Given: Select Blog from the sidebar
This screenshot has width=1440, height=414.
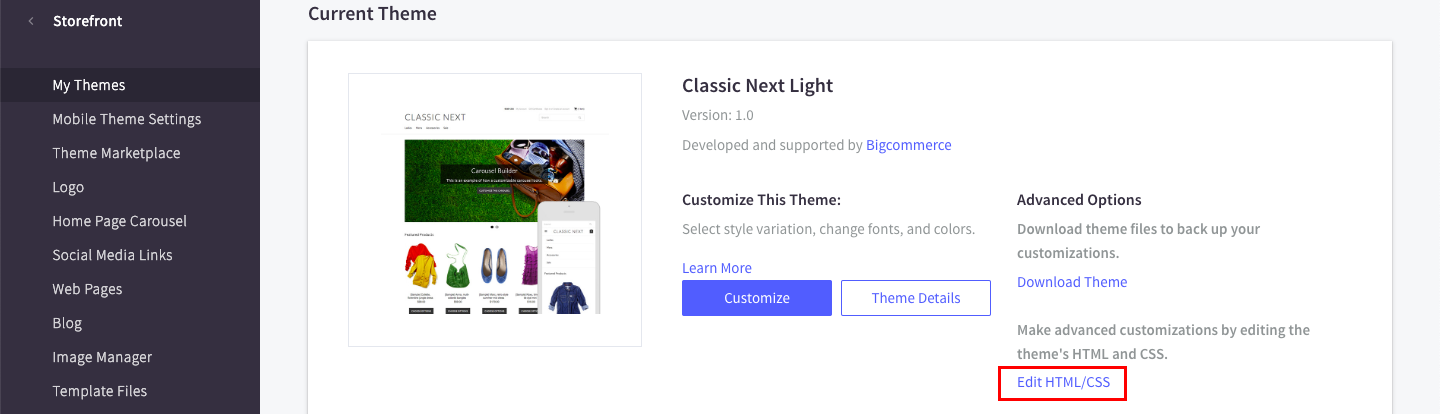Looking at the screenshot, I should (67, 323).
